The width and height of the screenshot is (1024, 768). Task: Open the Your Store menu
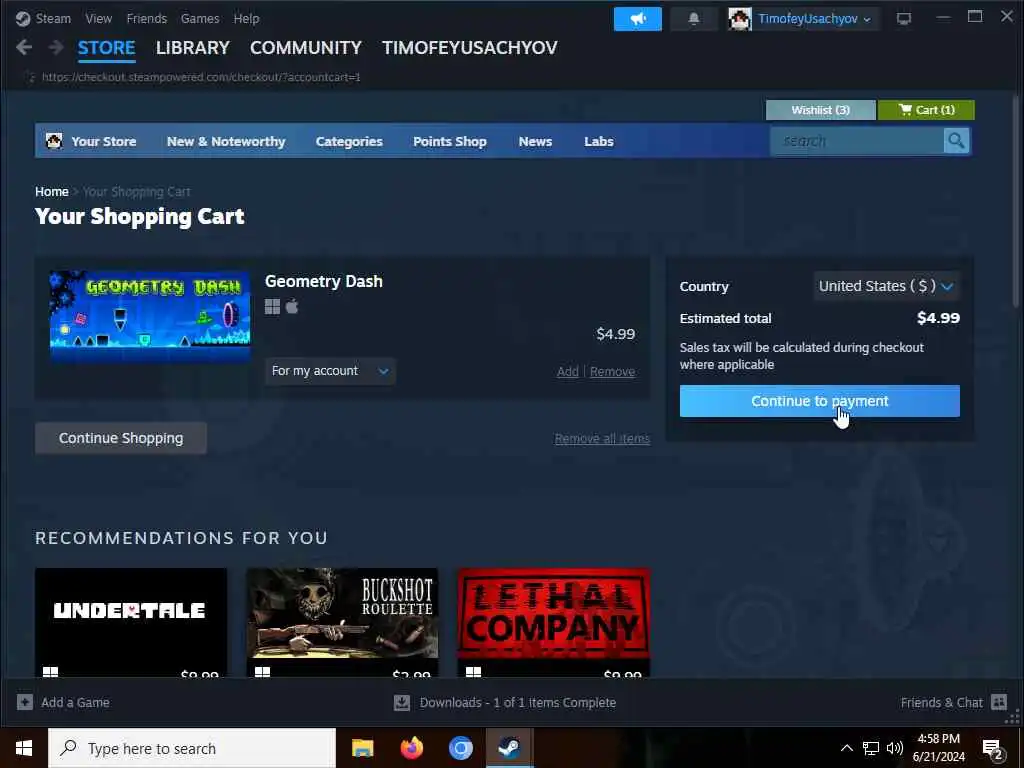tap(103, 141)
